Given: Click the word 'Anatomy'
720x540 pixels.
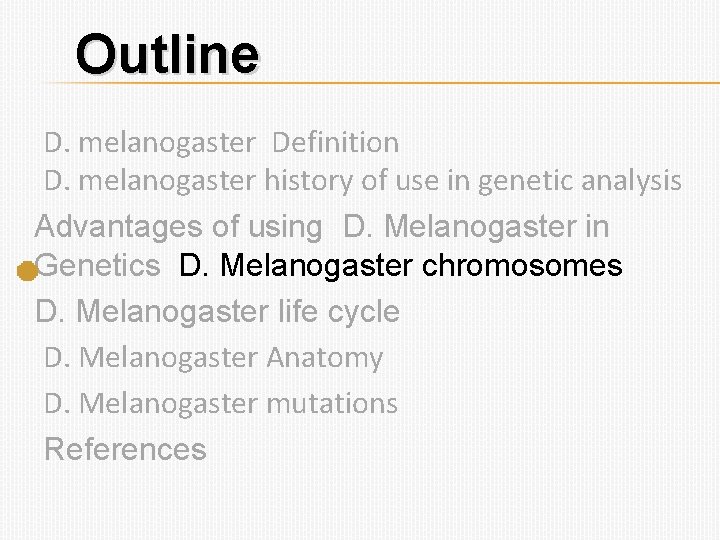Looking at the screenshot, I should [324, 358].
